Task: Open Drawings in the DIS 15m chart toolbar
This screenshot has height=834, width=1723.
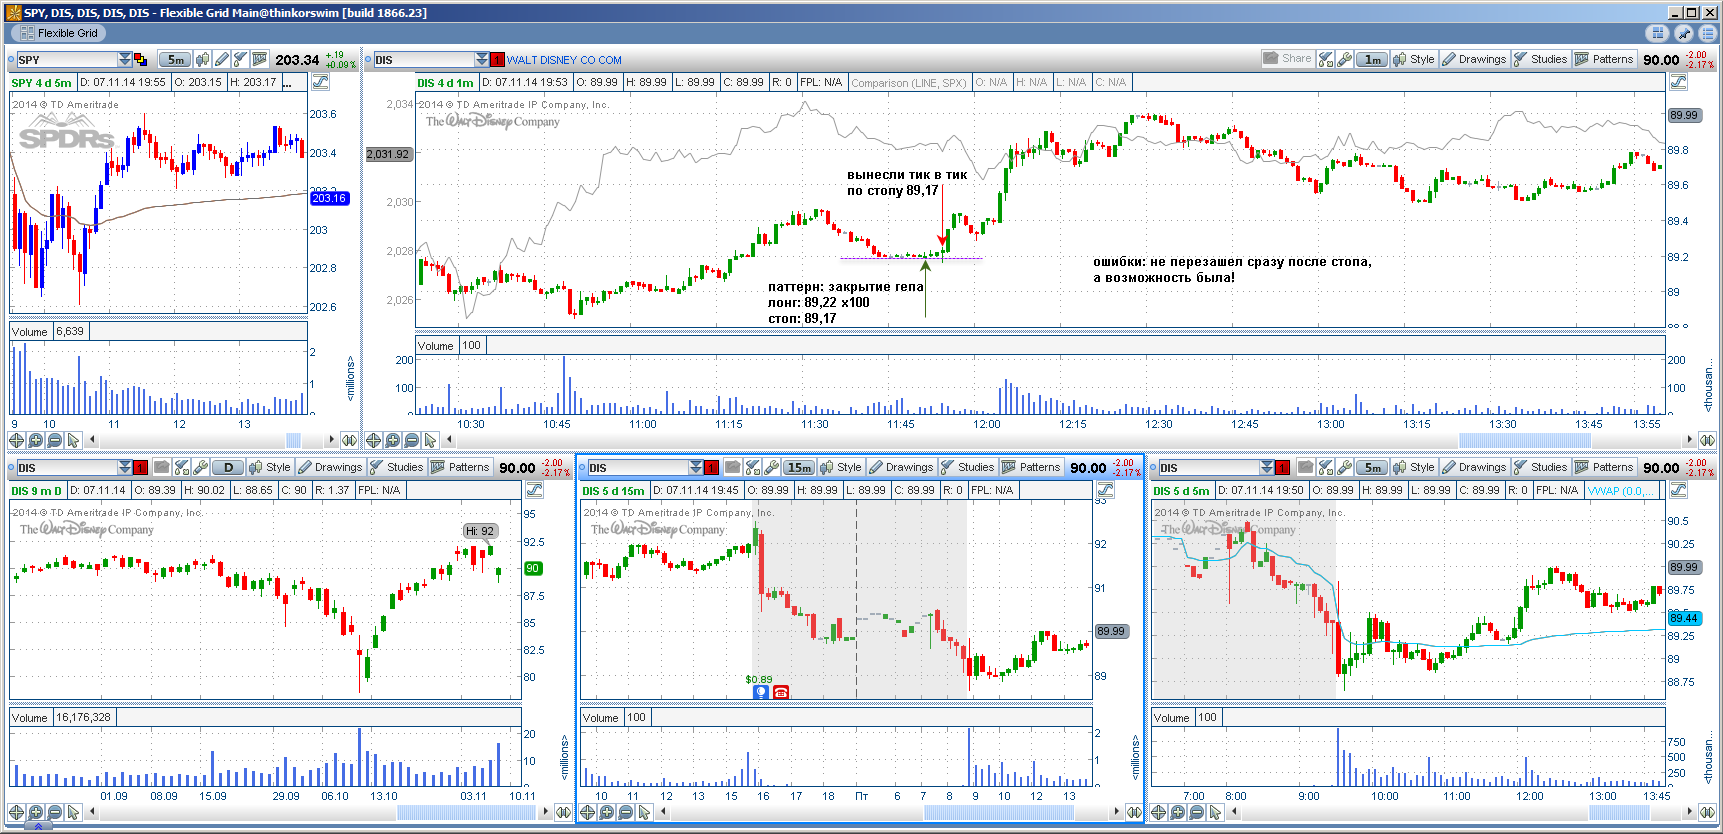Action: pos(901,467)
